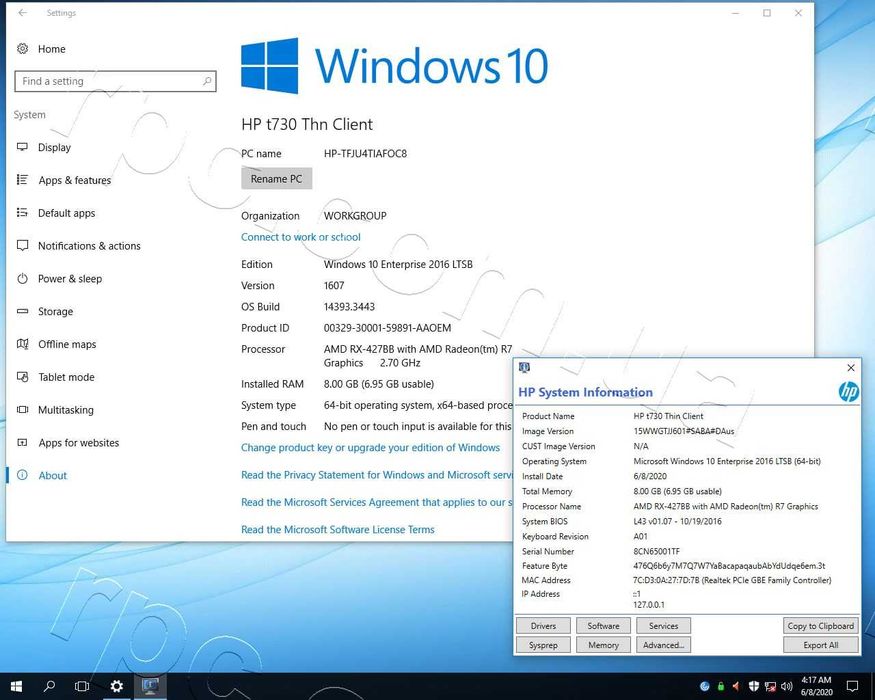Open Task View from taskbar

(x=82, y=686)
